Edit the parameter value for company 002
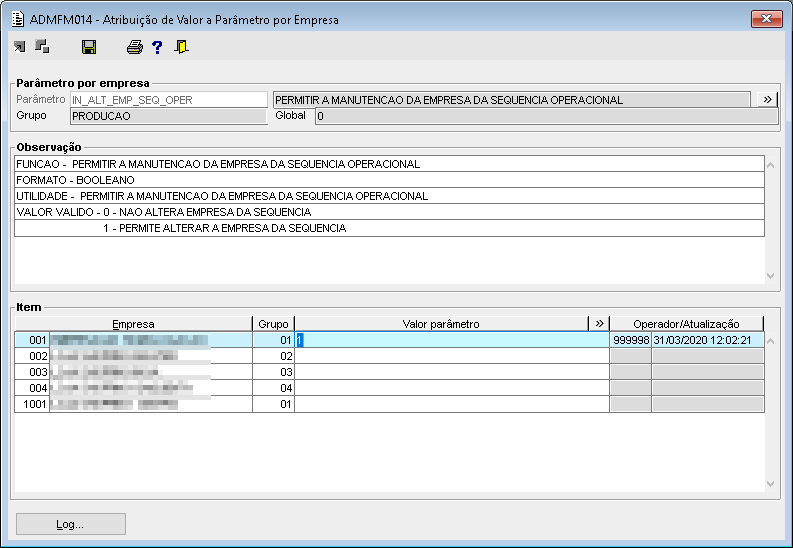The image size is (793, 548). [452, 356]
